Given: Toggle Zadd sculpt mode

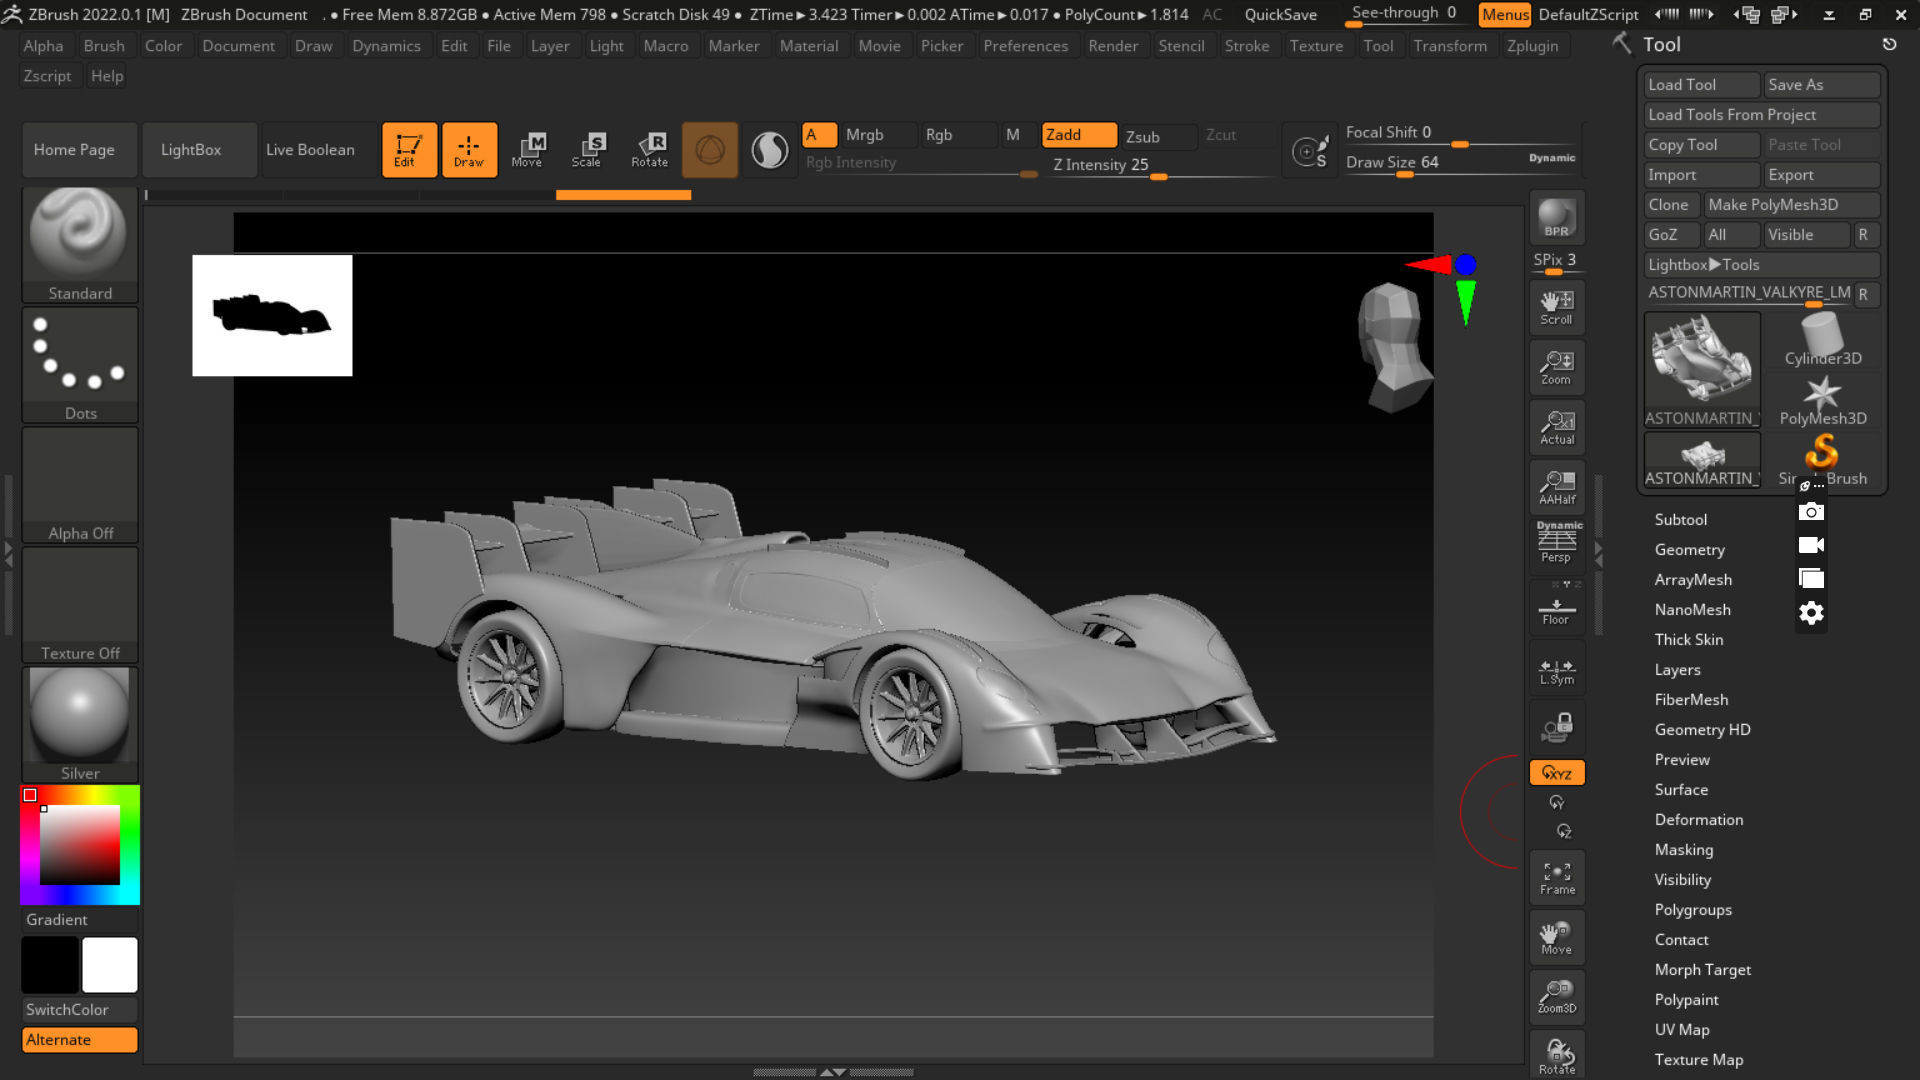Looking at the screenshot, I should click(1079, 135).
